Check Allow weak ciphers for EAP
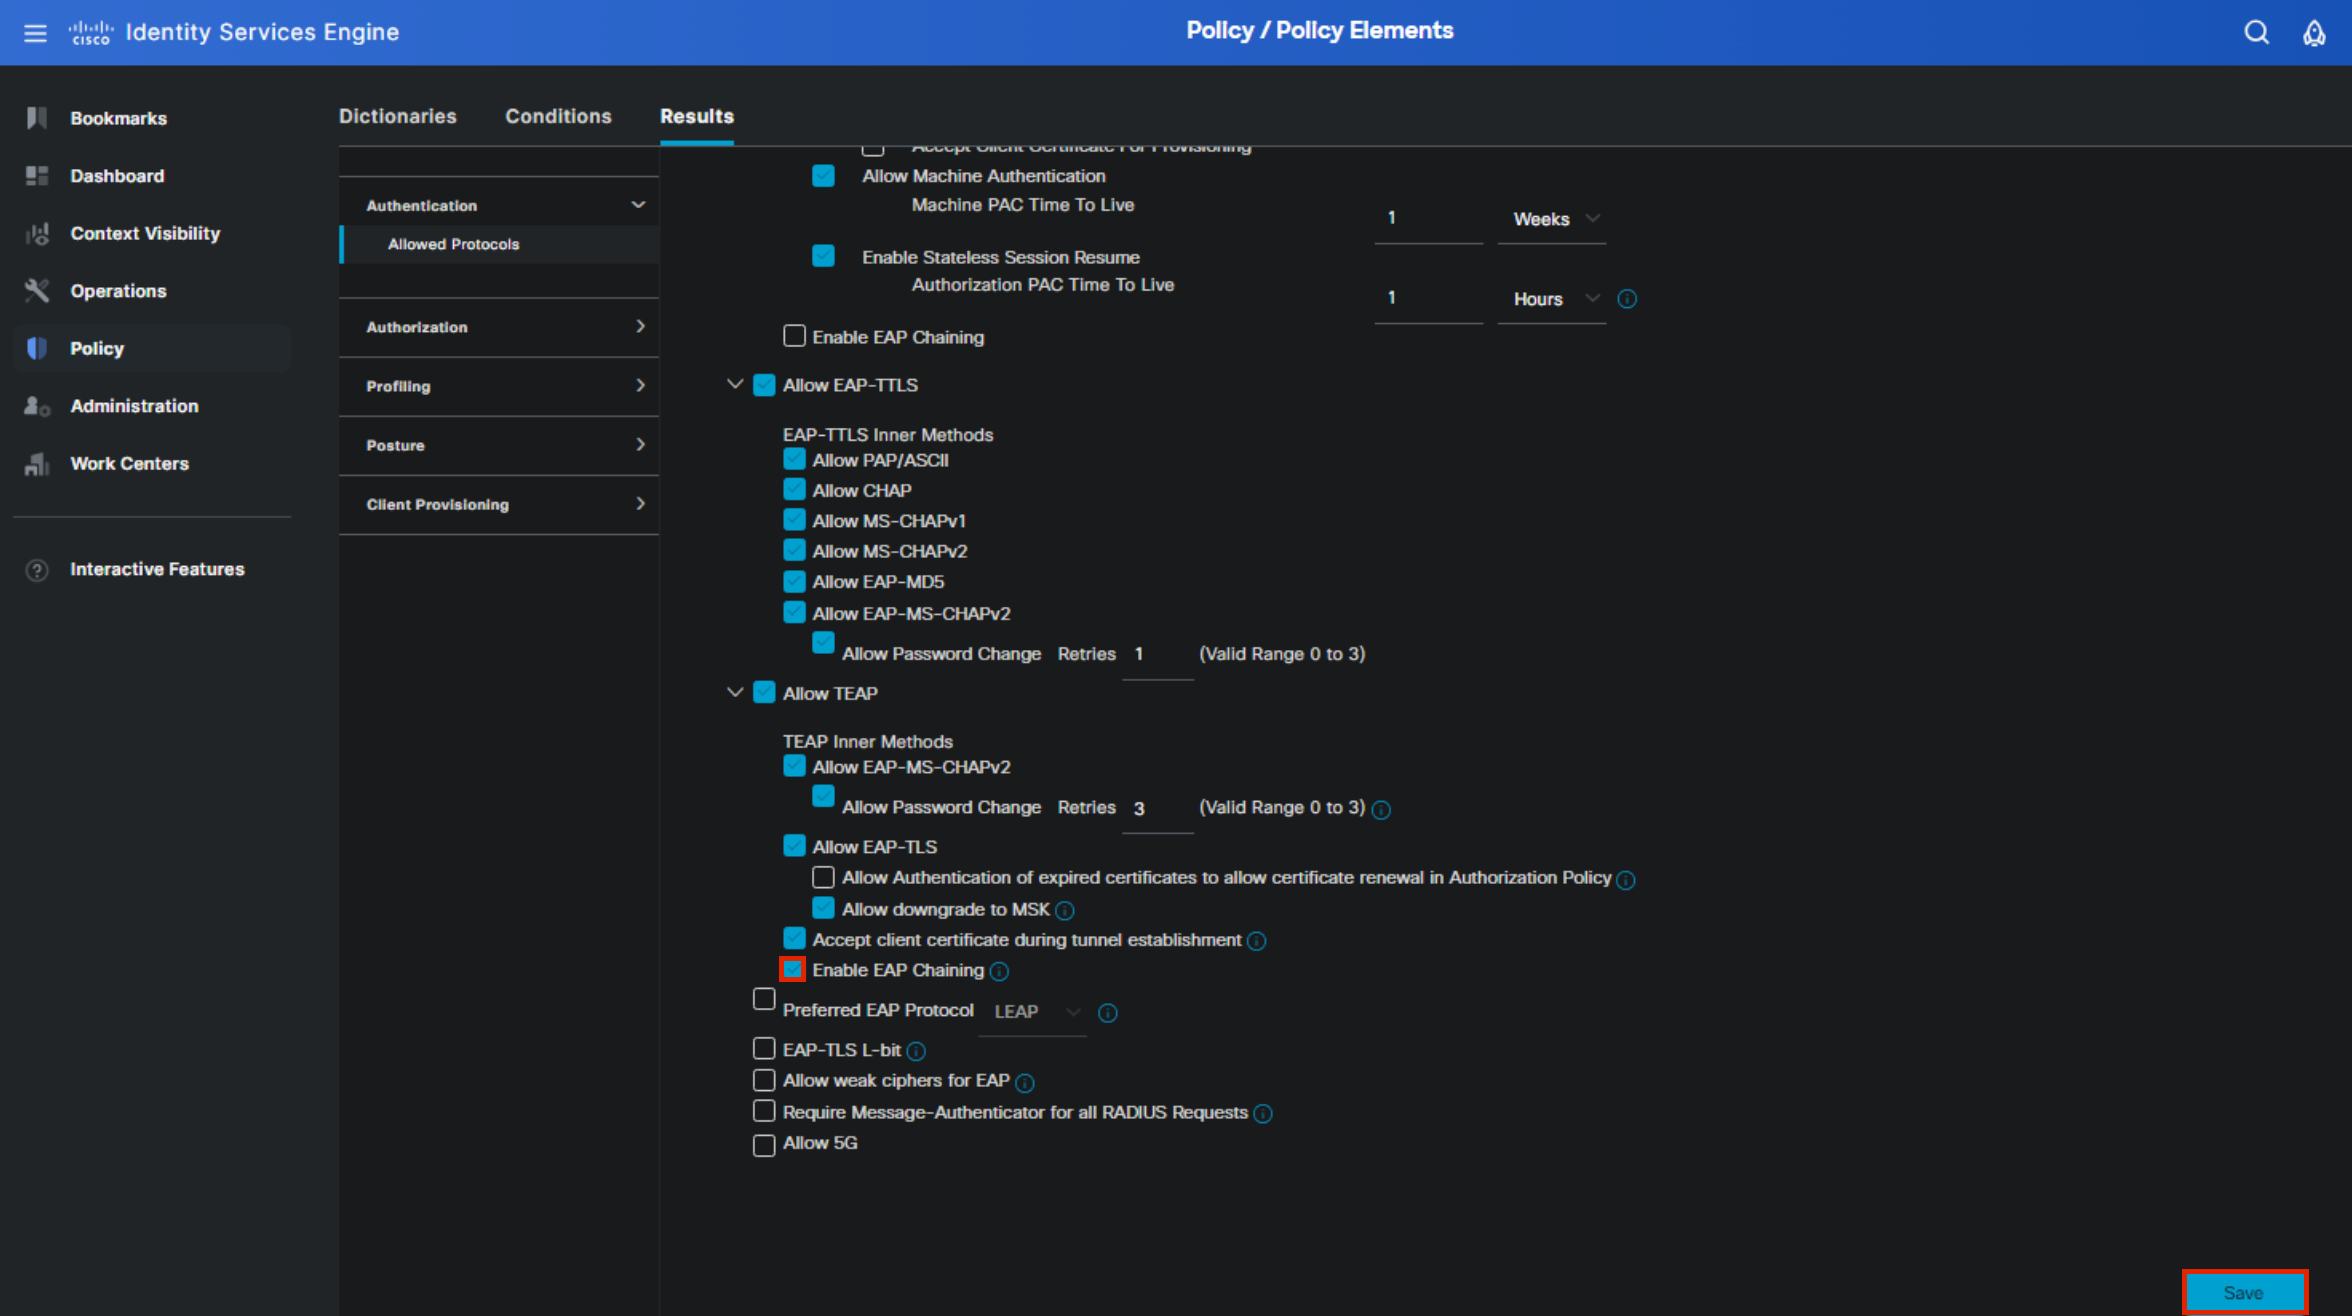Screen dimensions: 2352x1316 click(764, 1080)
